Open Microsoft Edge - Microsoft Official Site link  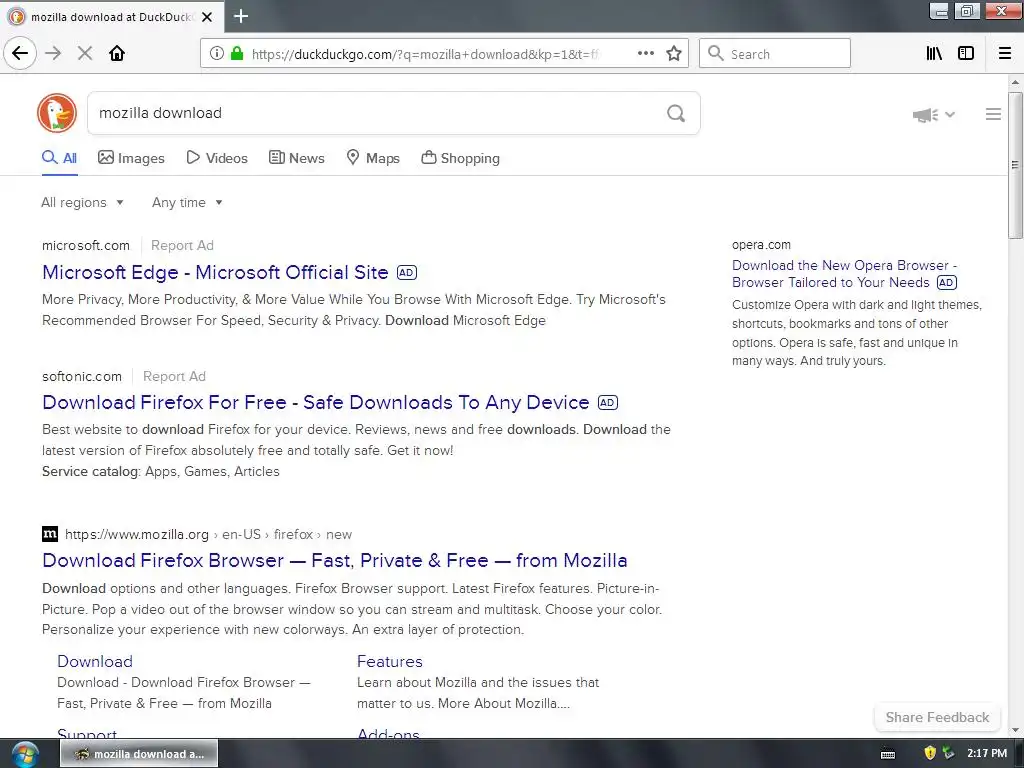215,272
